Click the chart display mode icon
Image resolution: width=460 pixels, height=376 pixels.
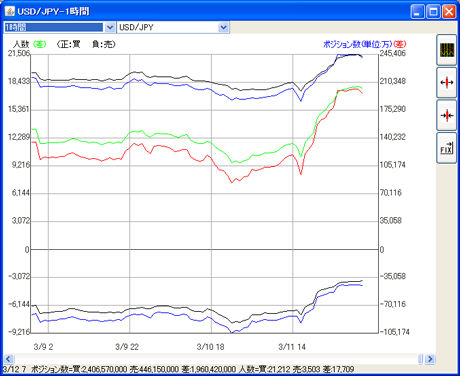[x=447, y=50]
